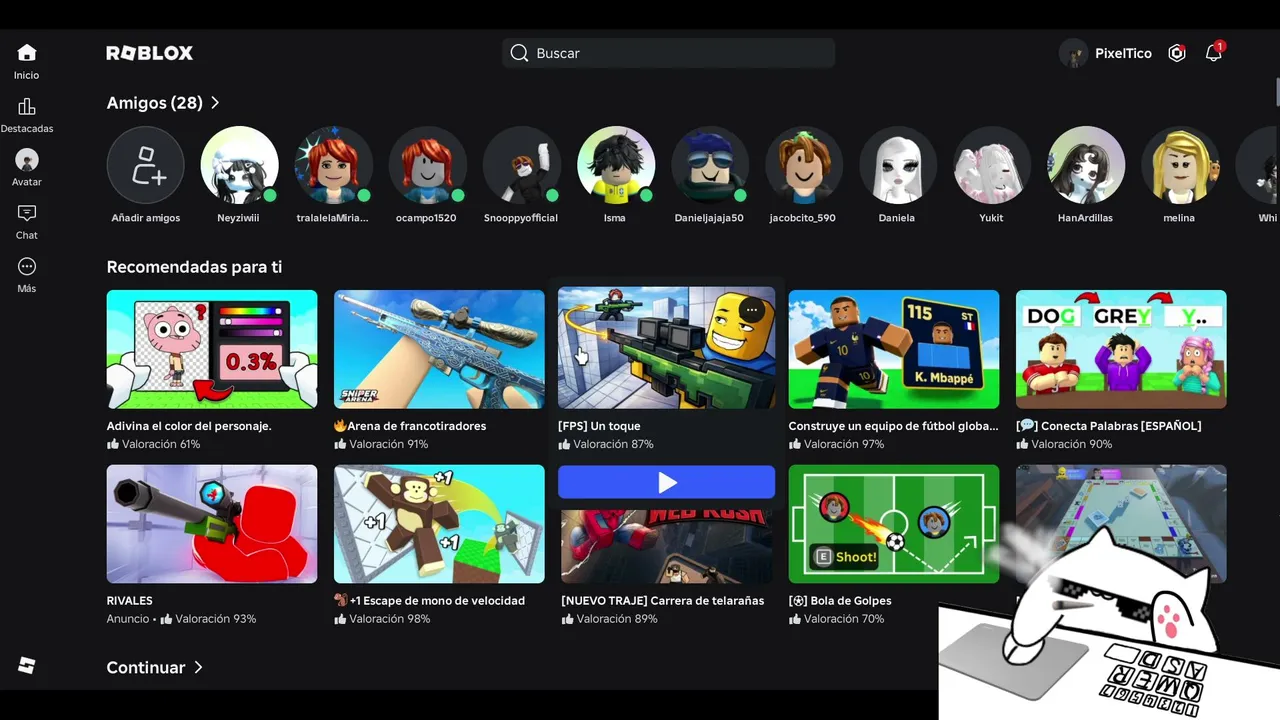
Task: Click the Roblox Studio icon in sidebar bottom
Action: (x=27, y=666)
